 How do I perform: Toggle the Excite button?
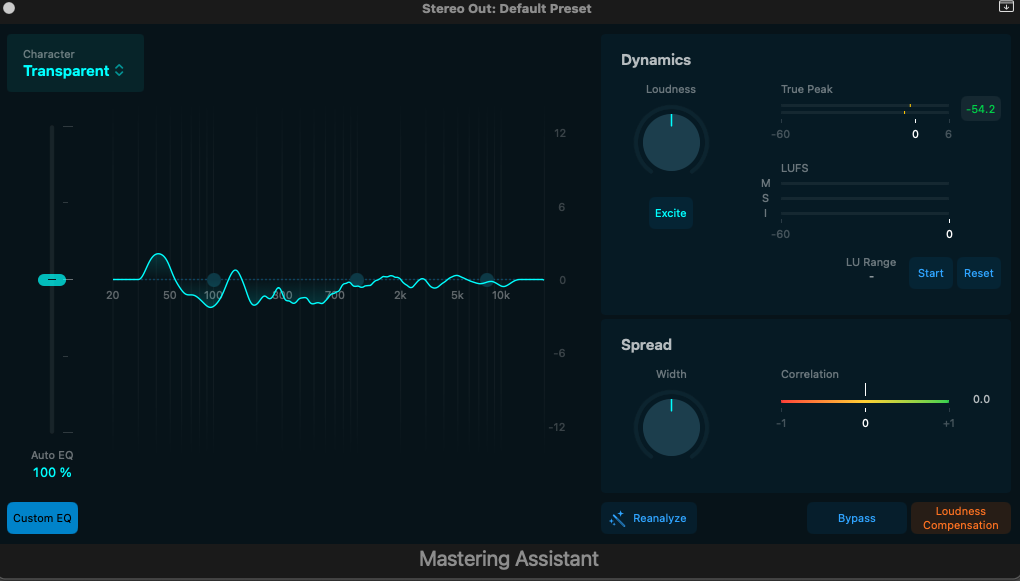point(671,213)
